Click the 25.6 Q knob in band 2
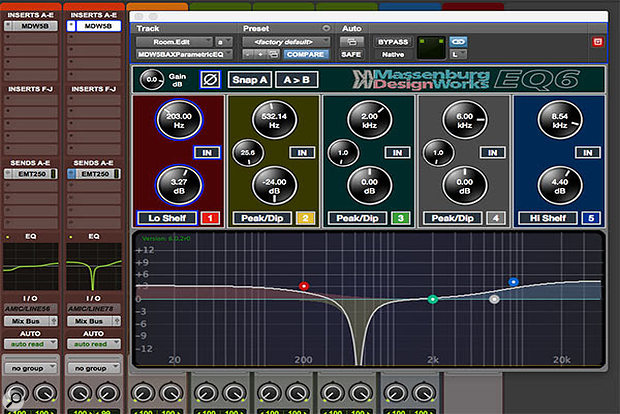The height and width of the screenshot is (414, 620). click(x=248, y=153)
